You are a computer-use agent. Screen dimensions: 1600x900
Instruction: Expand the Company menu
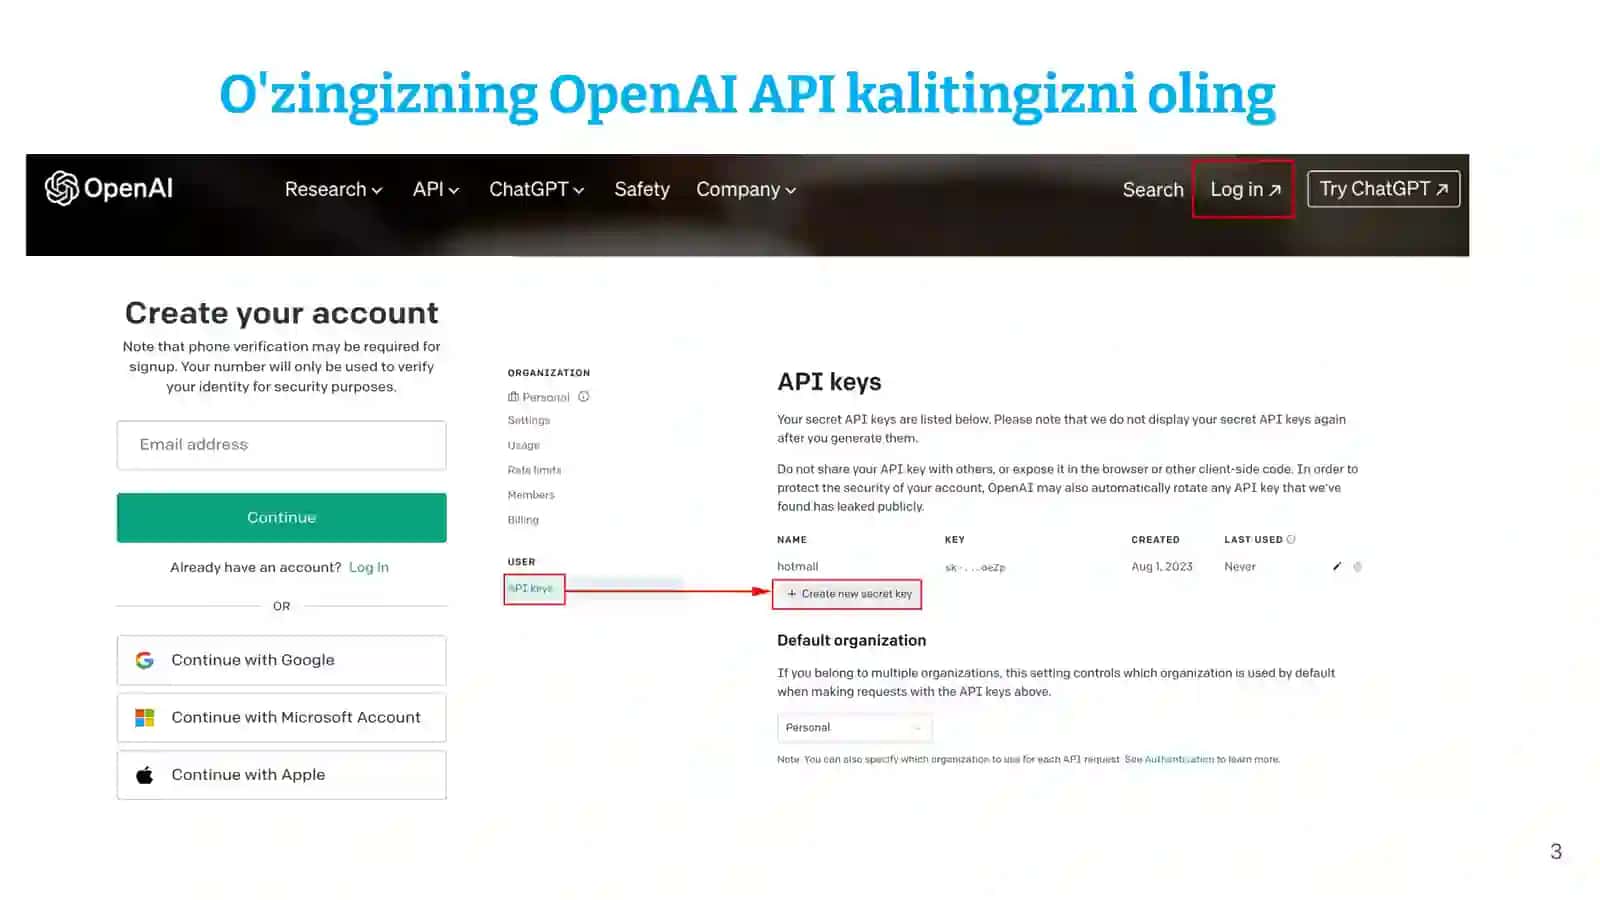746,189
